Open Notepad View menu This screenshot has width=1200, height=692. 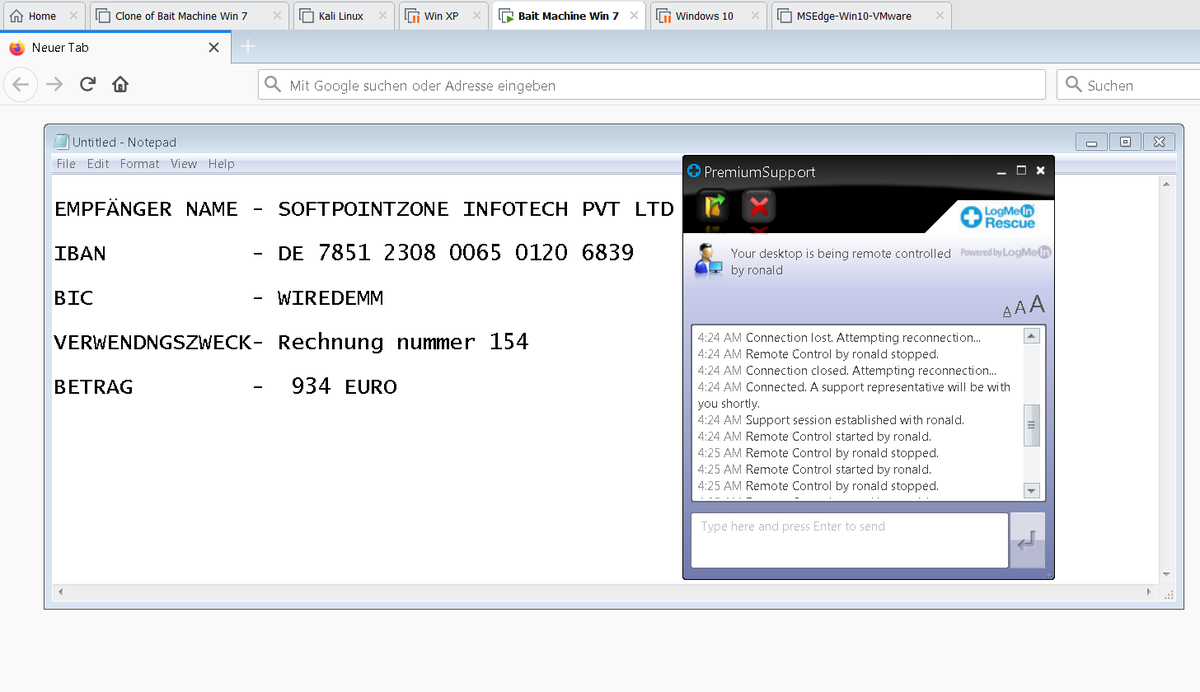tap(184, 164)
